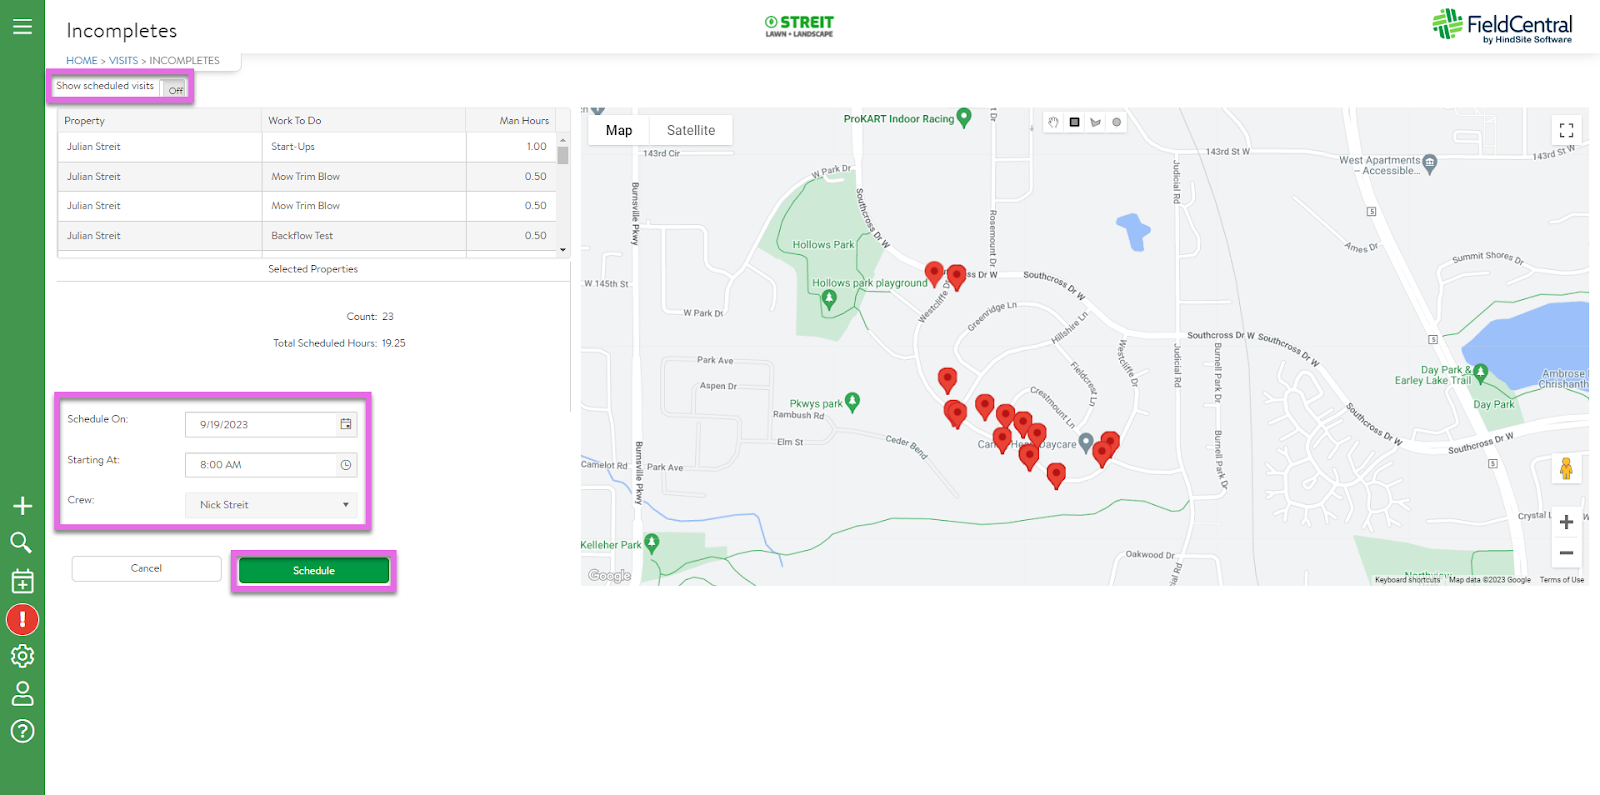The height and width of the screenshot is (795, 1600).
Task: Select the Start-Ups row
Action: click(x=307, y=147)
